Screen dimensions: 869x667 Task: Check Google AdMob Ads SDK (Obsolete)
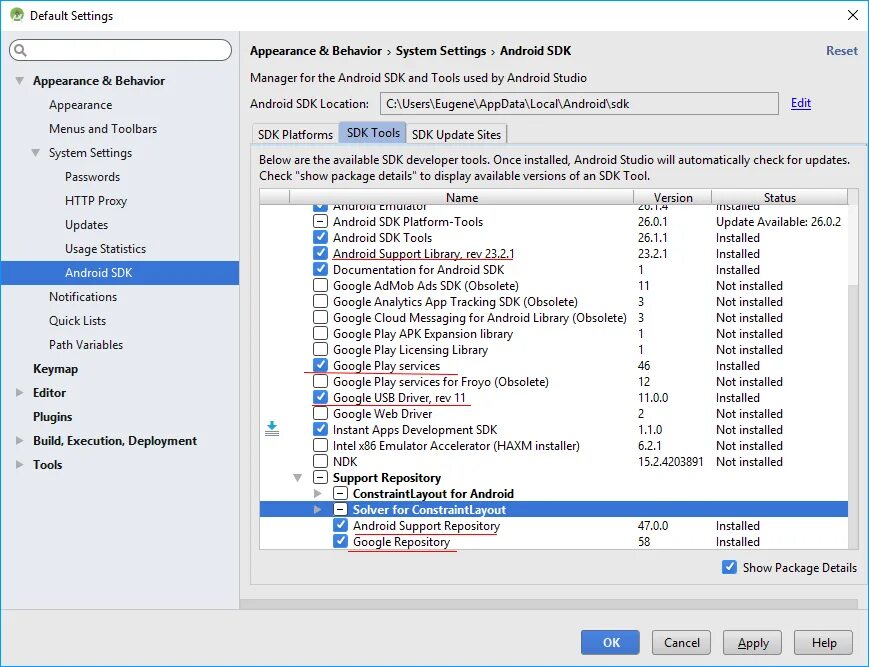point(320,286)
